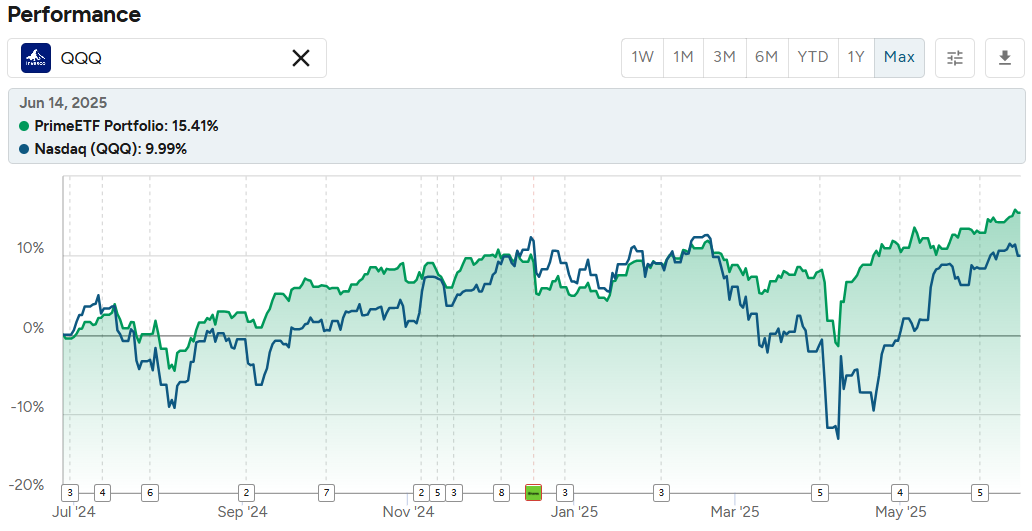Click the '-10%' y-axis label
This screenshot has width=1032, height=531.
click(x=28, y=407)
